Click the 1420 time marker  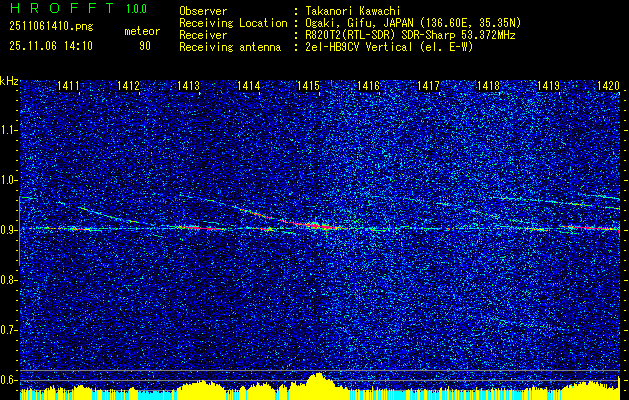(x=608, y=85)
